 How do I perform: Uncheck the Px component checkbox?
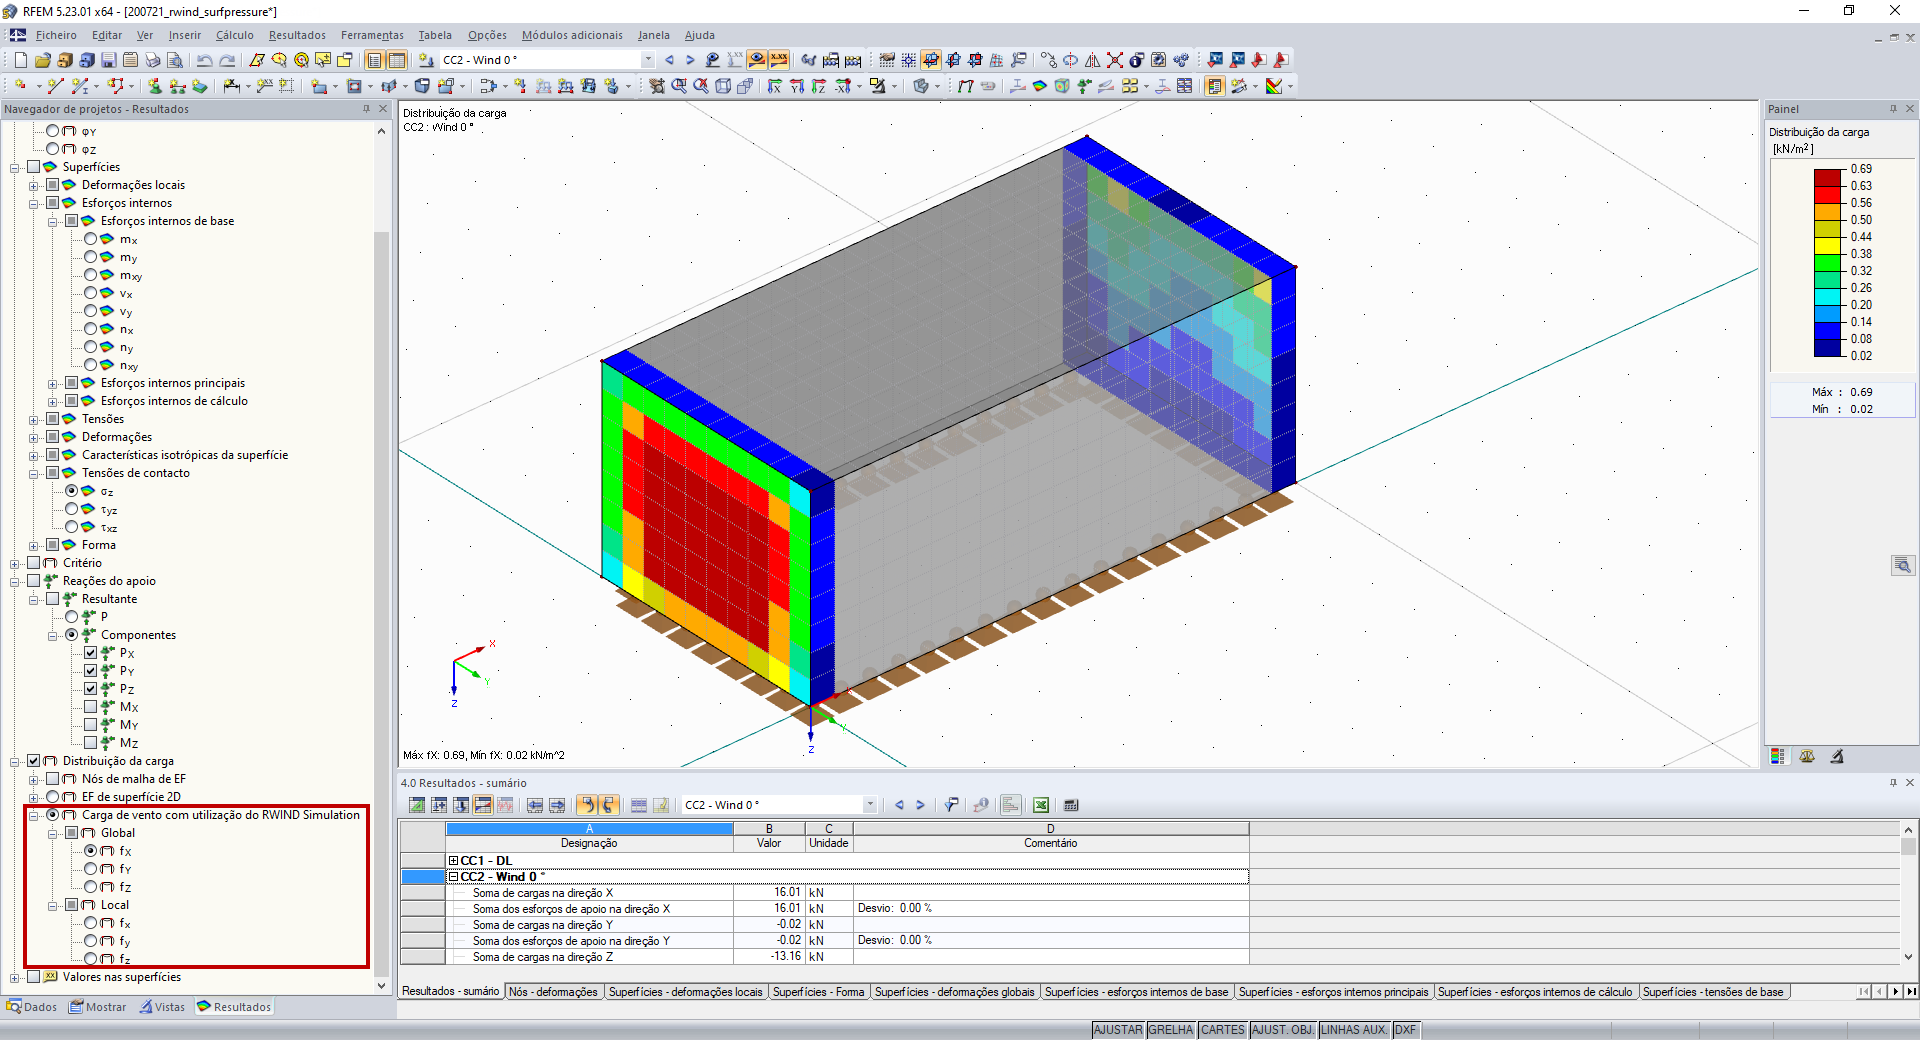(90, 653)
